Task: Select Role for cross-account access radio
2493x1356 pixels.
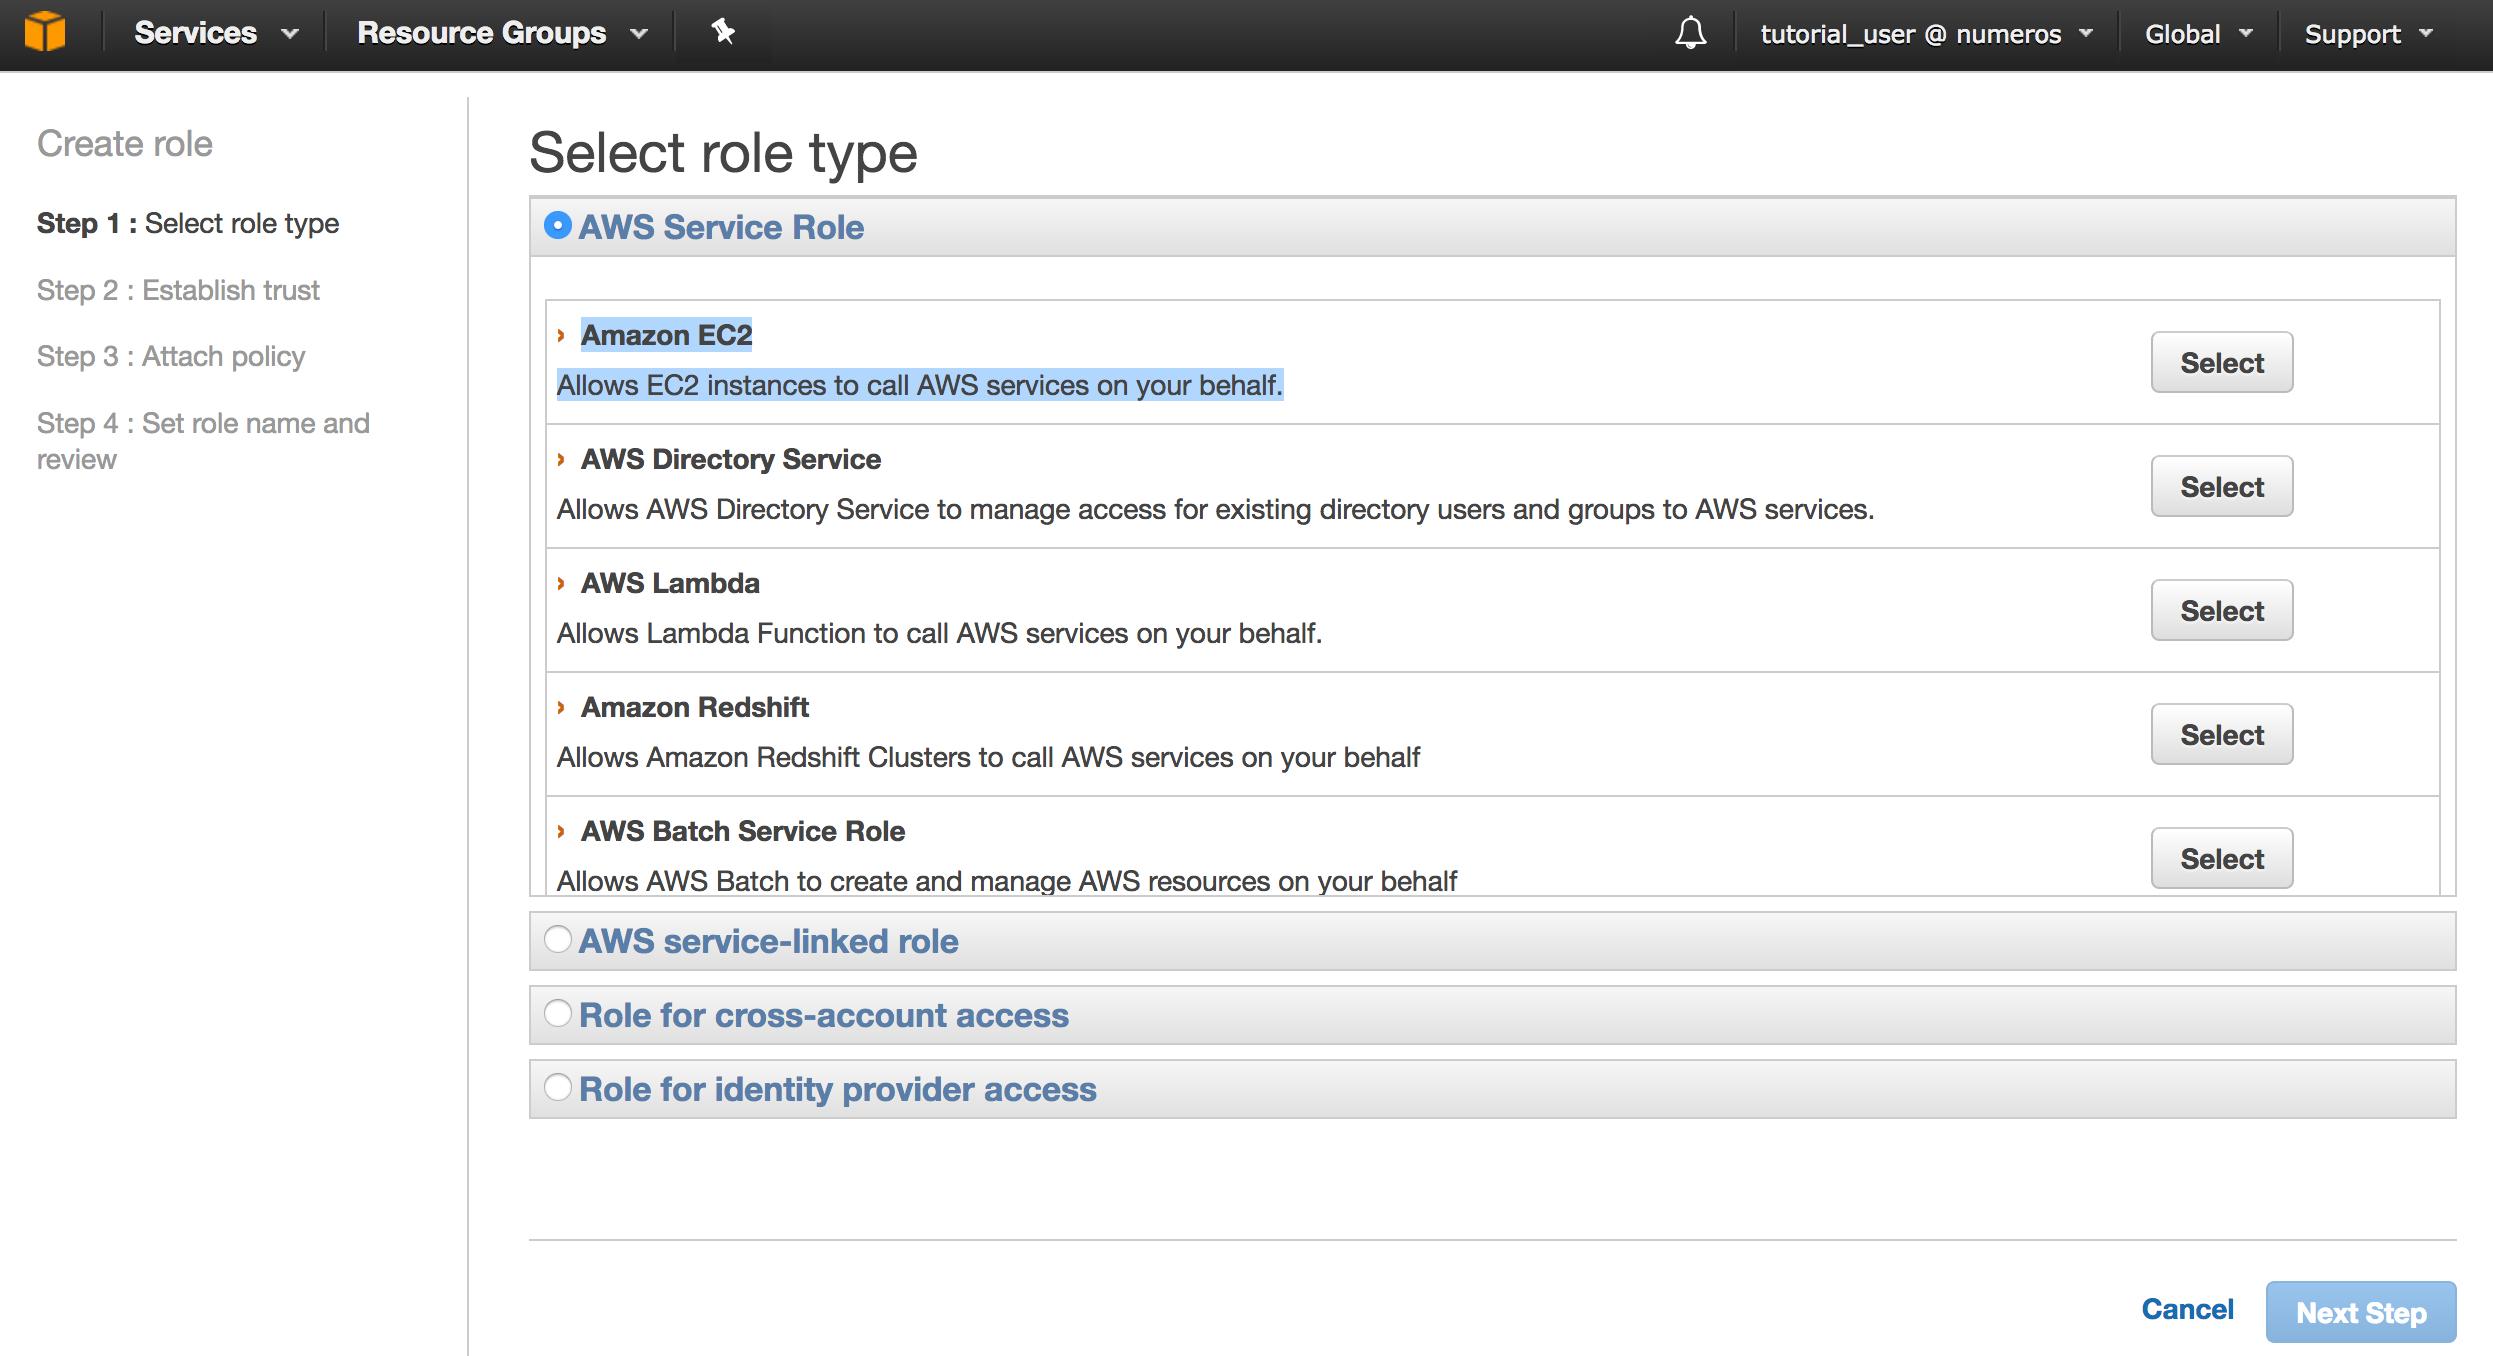Action: 557,1013
